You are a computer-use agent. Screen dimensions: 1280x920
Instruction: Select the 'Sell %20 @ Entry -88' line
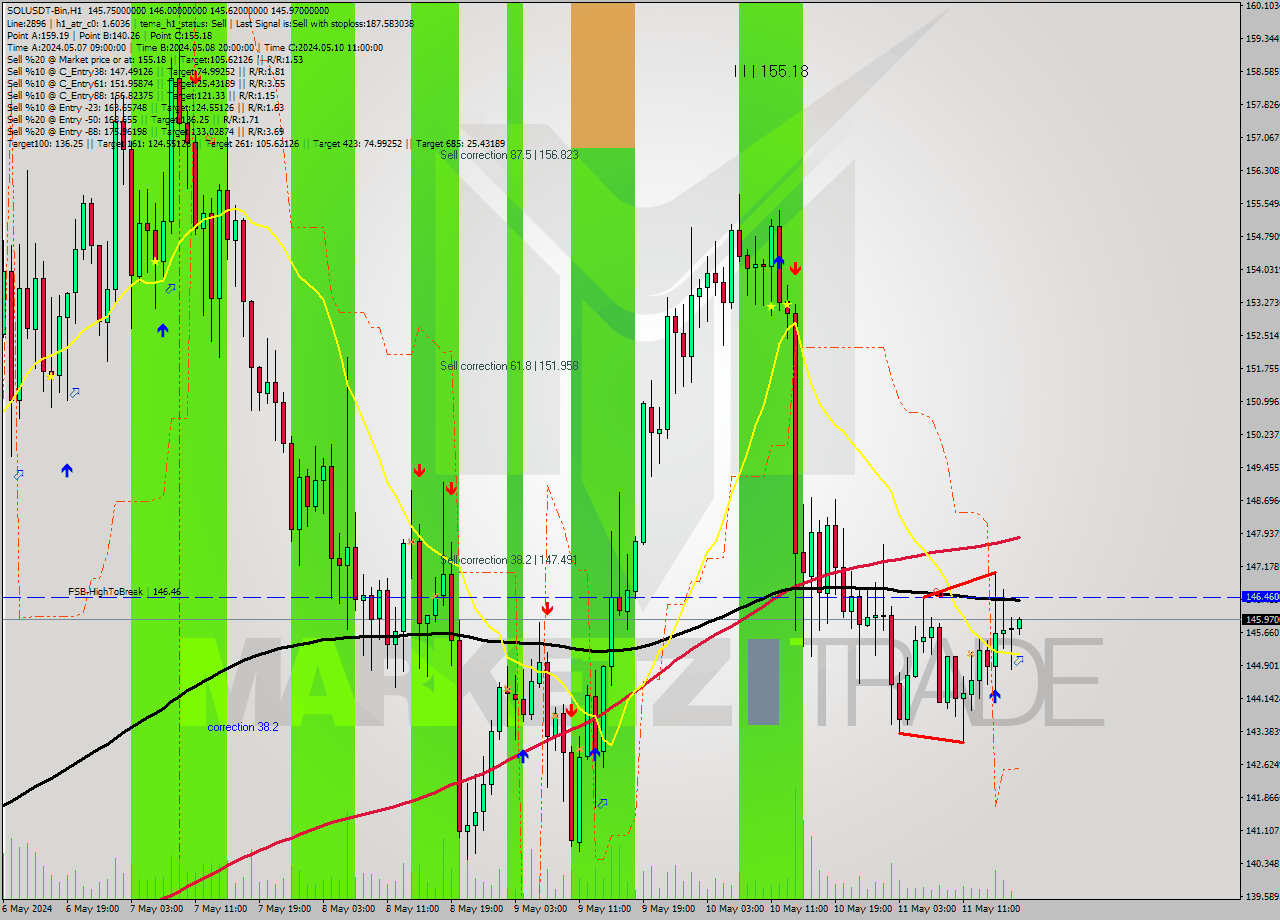[145, 131]
